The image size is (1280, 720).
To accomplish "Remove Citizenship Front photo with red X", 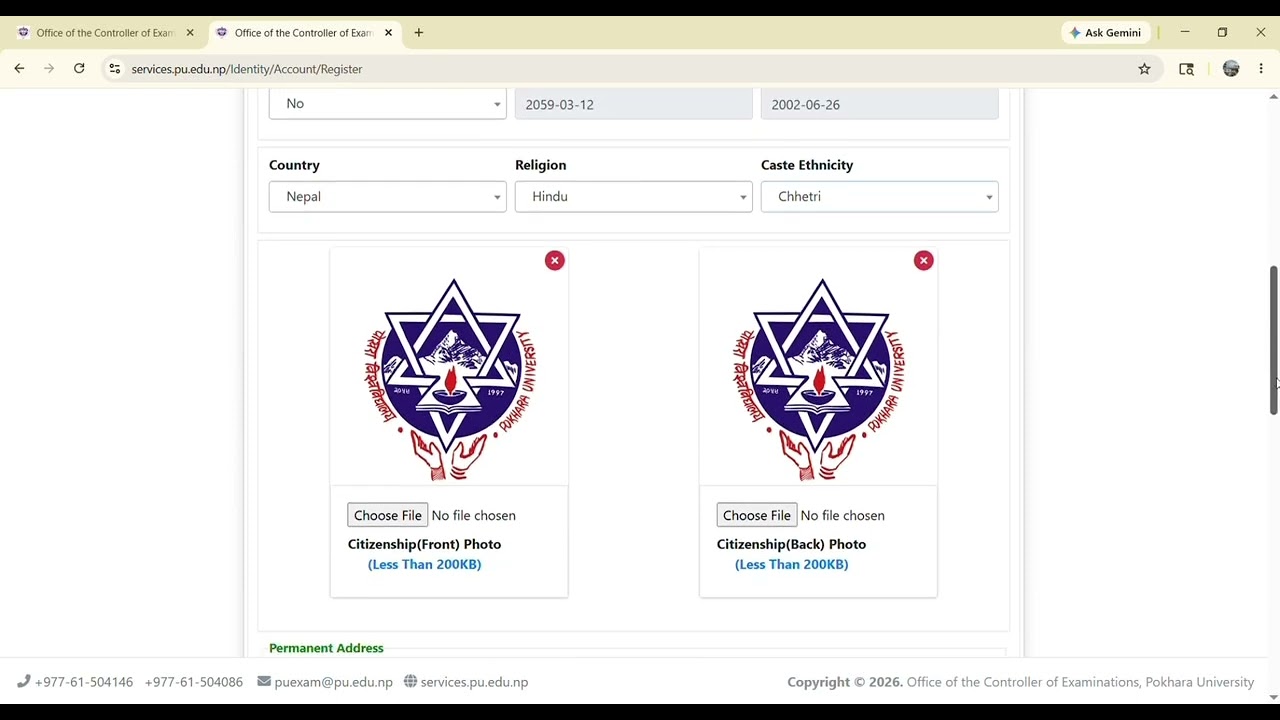I will point(555,261).
